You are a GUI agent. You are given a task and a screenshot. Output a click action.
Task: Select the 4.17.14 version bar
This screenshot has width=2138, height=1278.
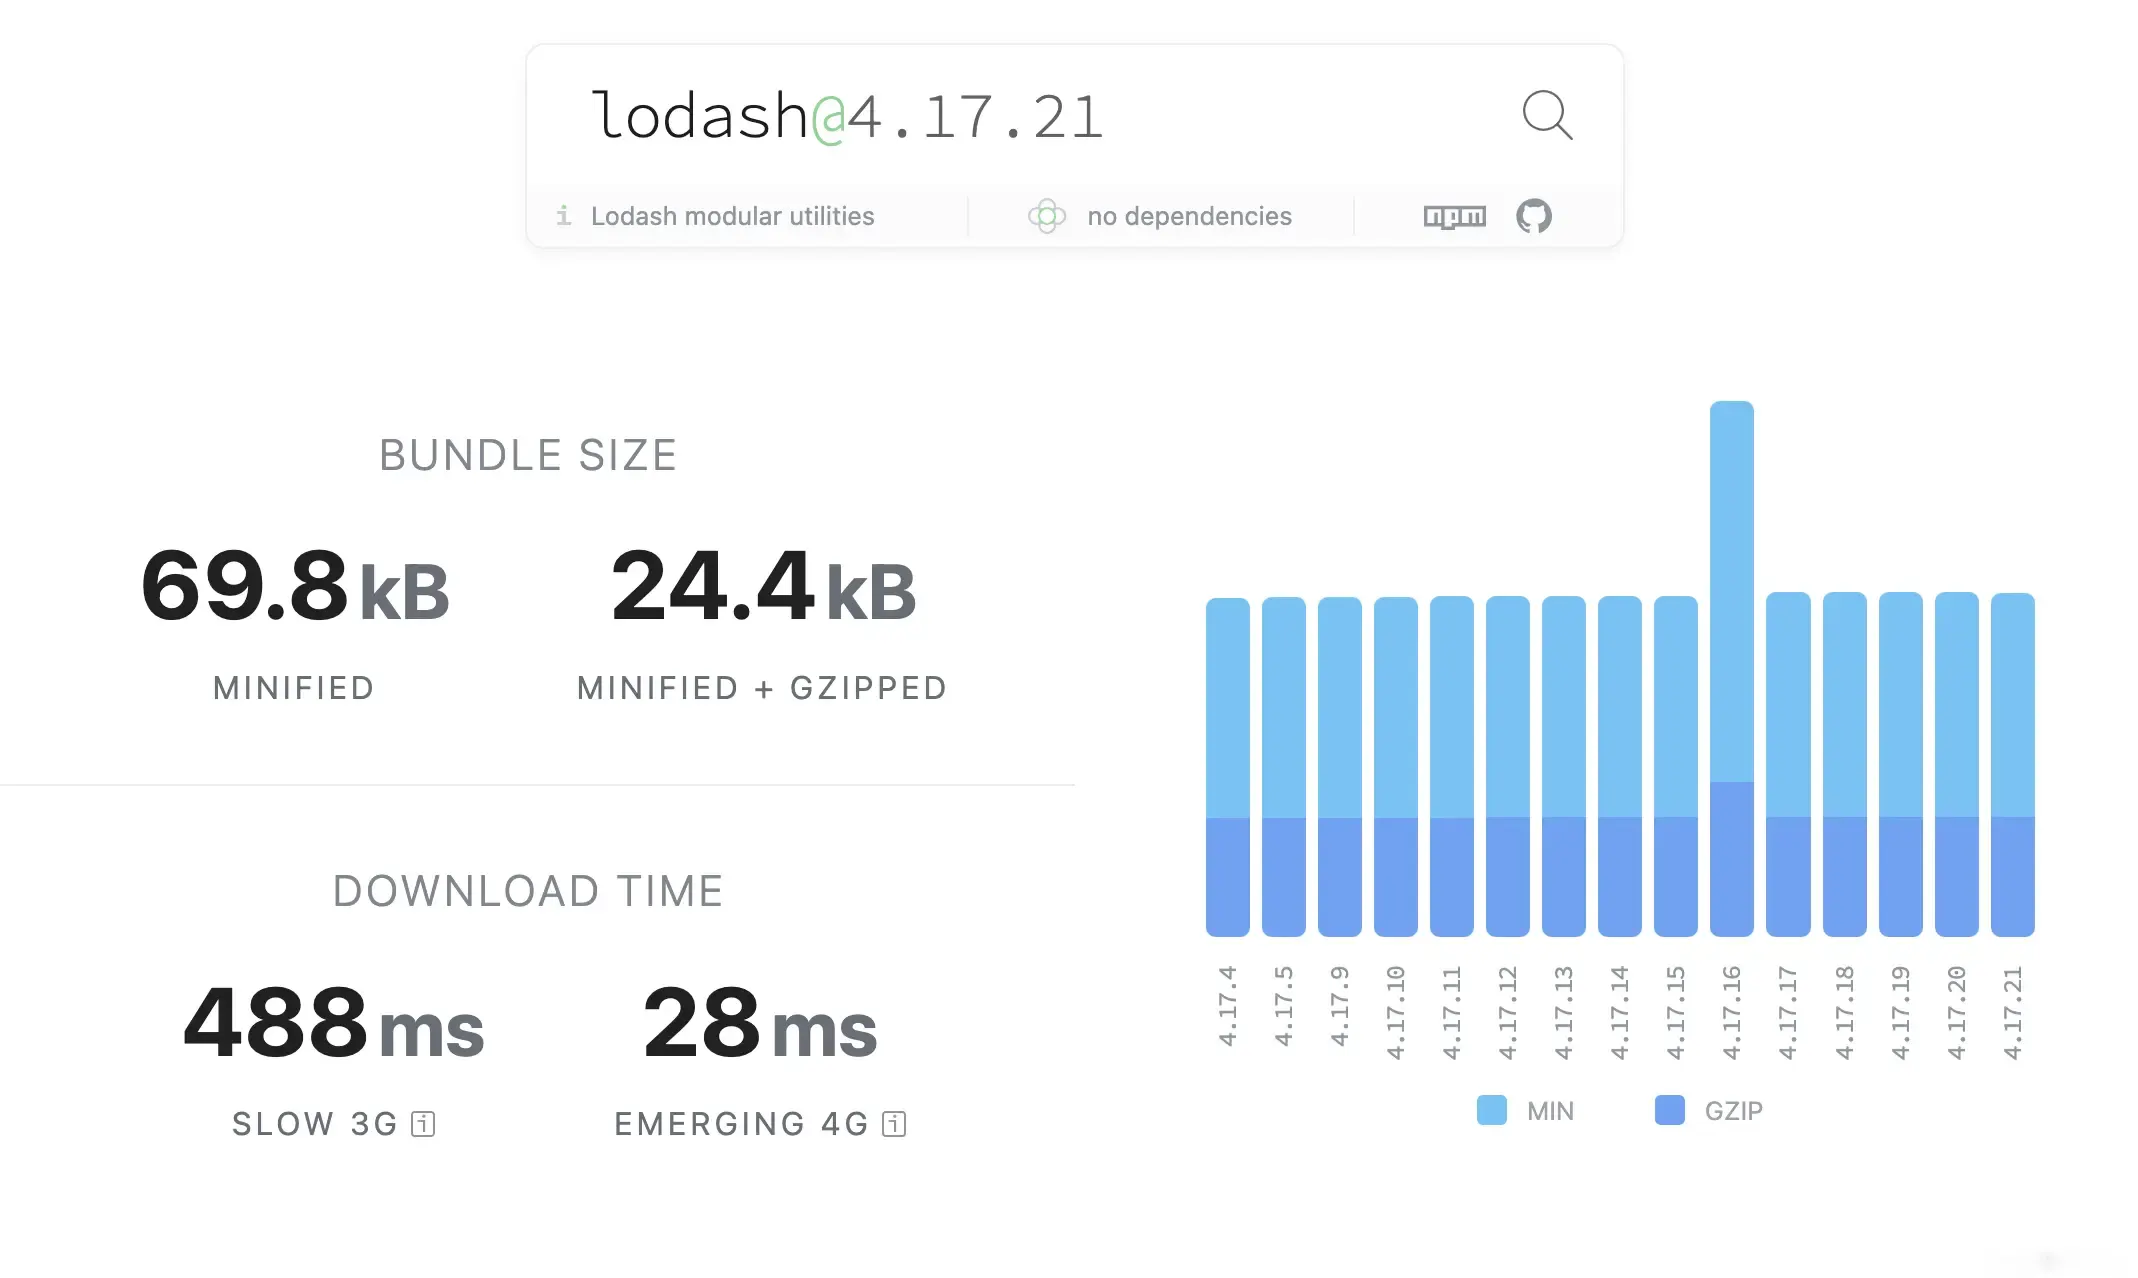[1619, 767]
